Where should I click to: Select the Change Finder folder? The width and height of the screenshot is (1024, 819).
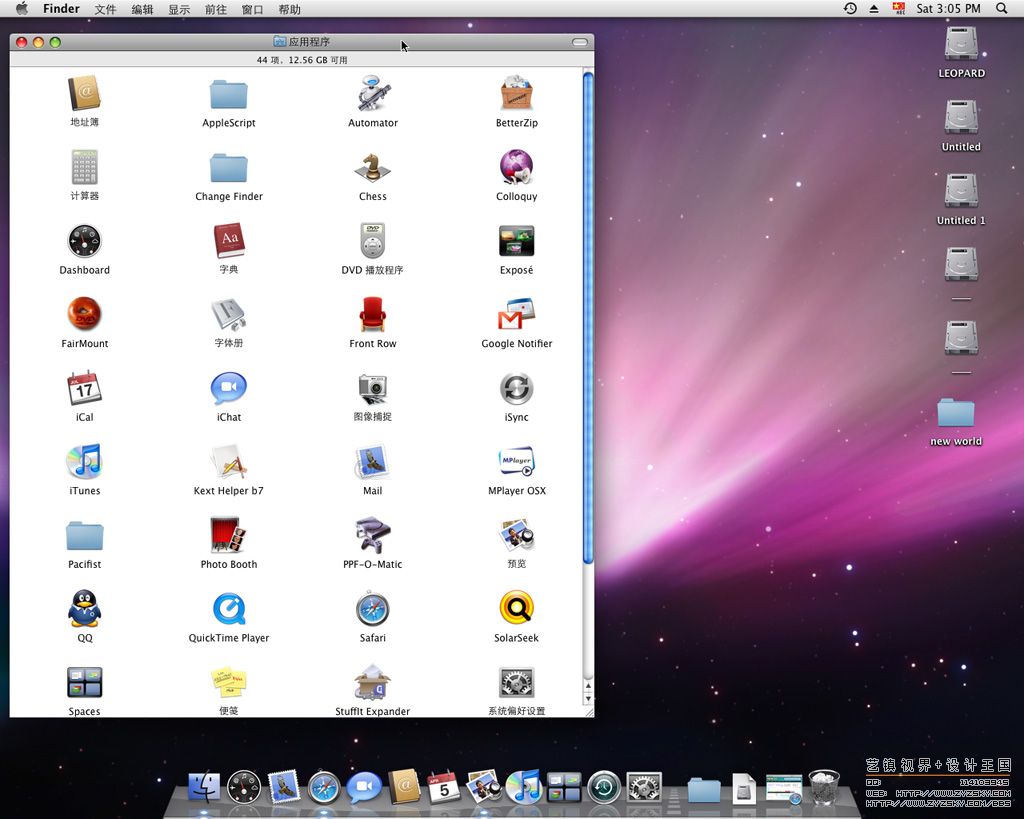229,169
